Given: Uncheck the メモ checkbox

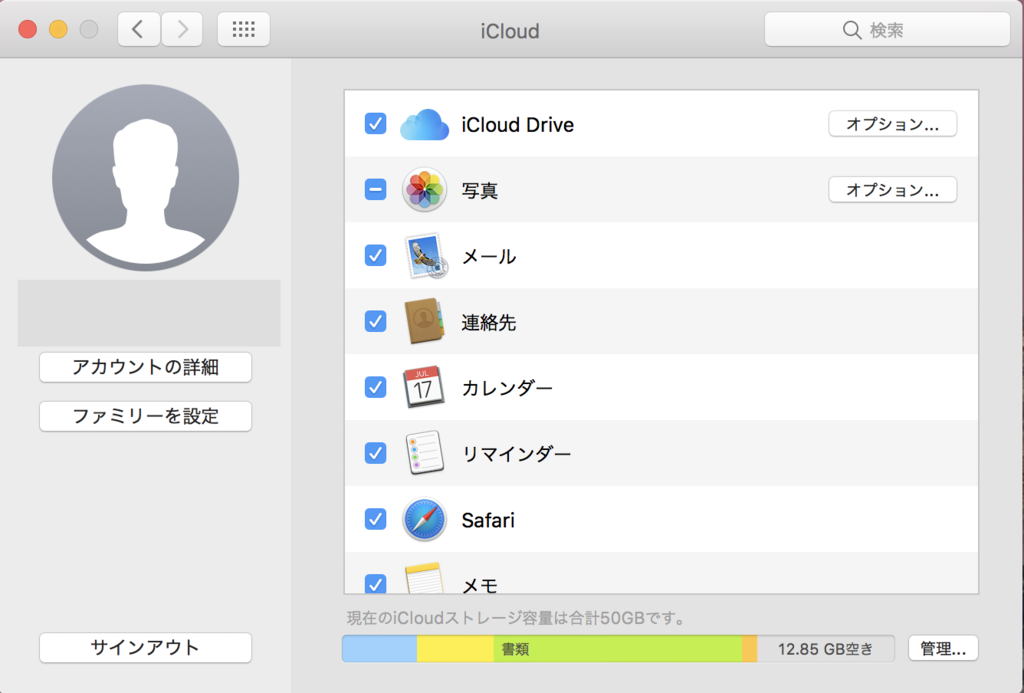Looking at the screenshot, I should click(x=376, y=583).
